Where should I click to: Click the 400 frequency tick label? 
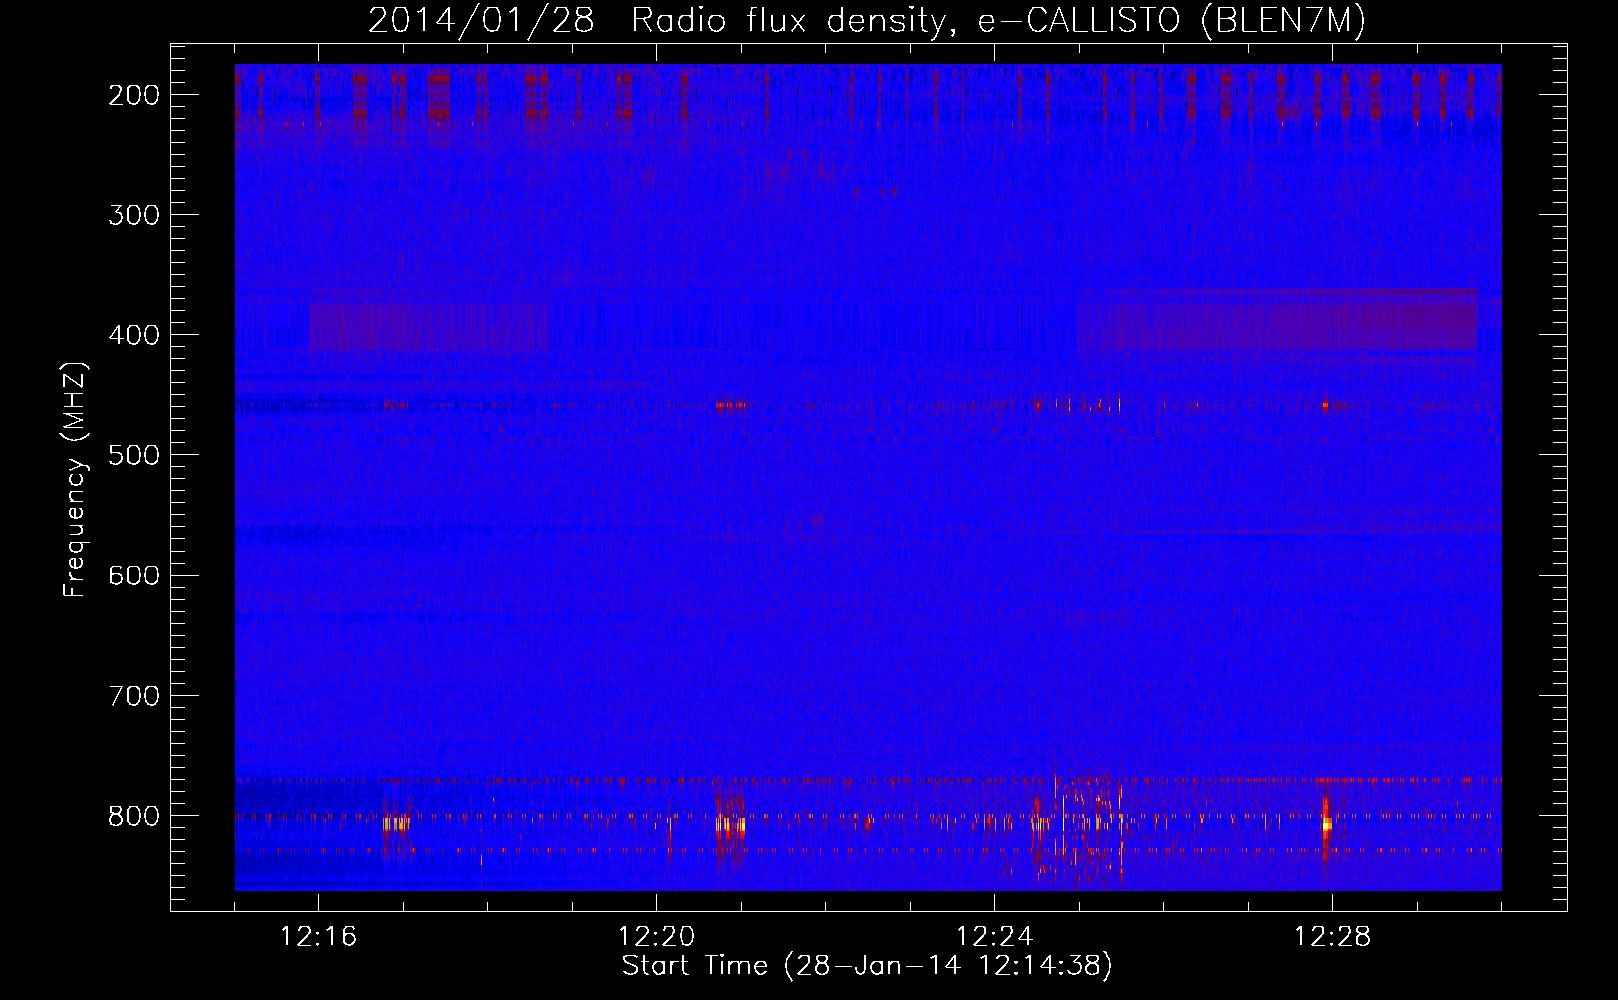pos(133,335)
